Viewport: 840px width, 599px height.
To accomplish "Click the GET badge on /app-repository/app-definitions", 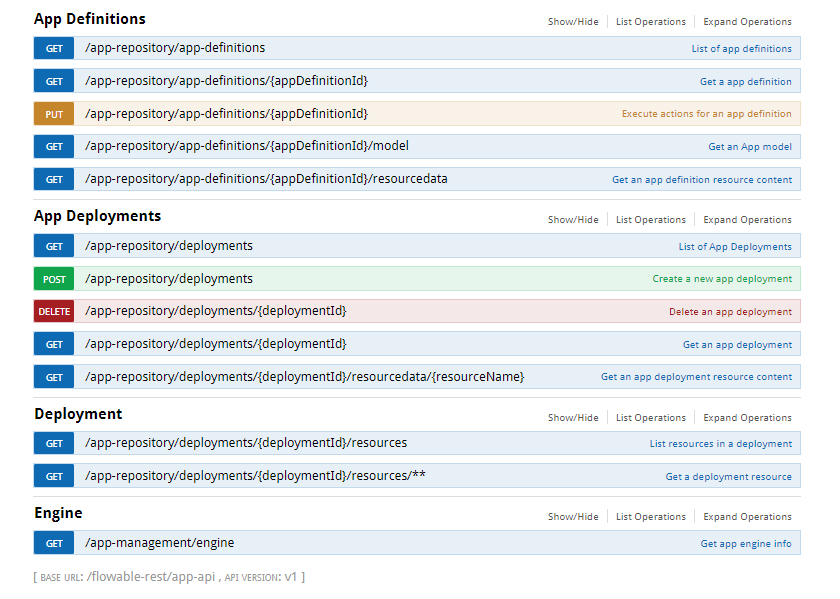I will [53, 47].
